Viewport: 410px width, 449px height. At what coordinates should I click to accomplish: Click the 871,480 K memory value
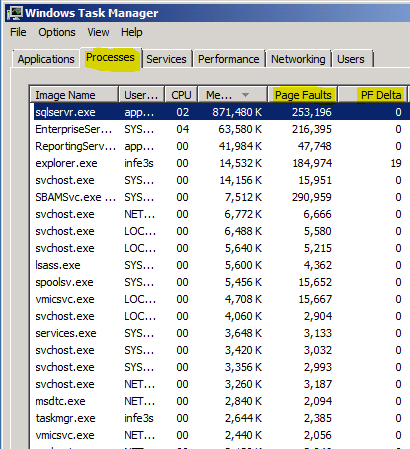pos(237,112)
